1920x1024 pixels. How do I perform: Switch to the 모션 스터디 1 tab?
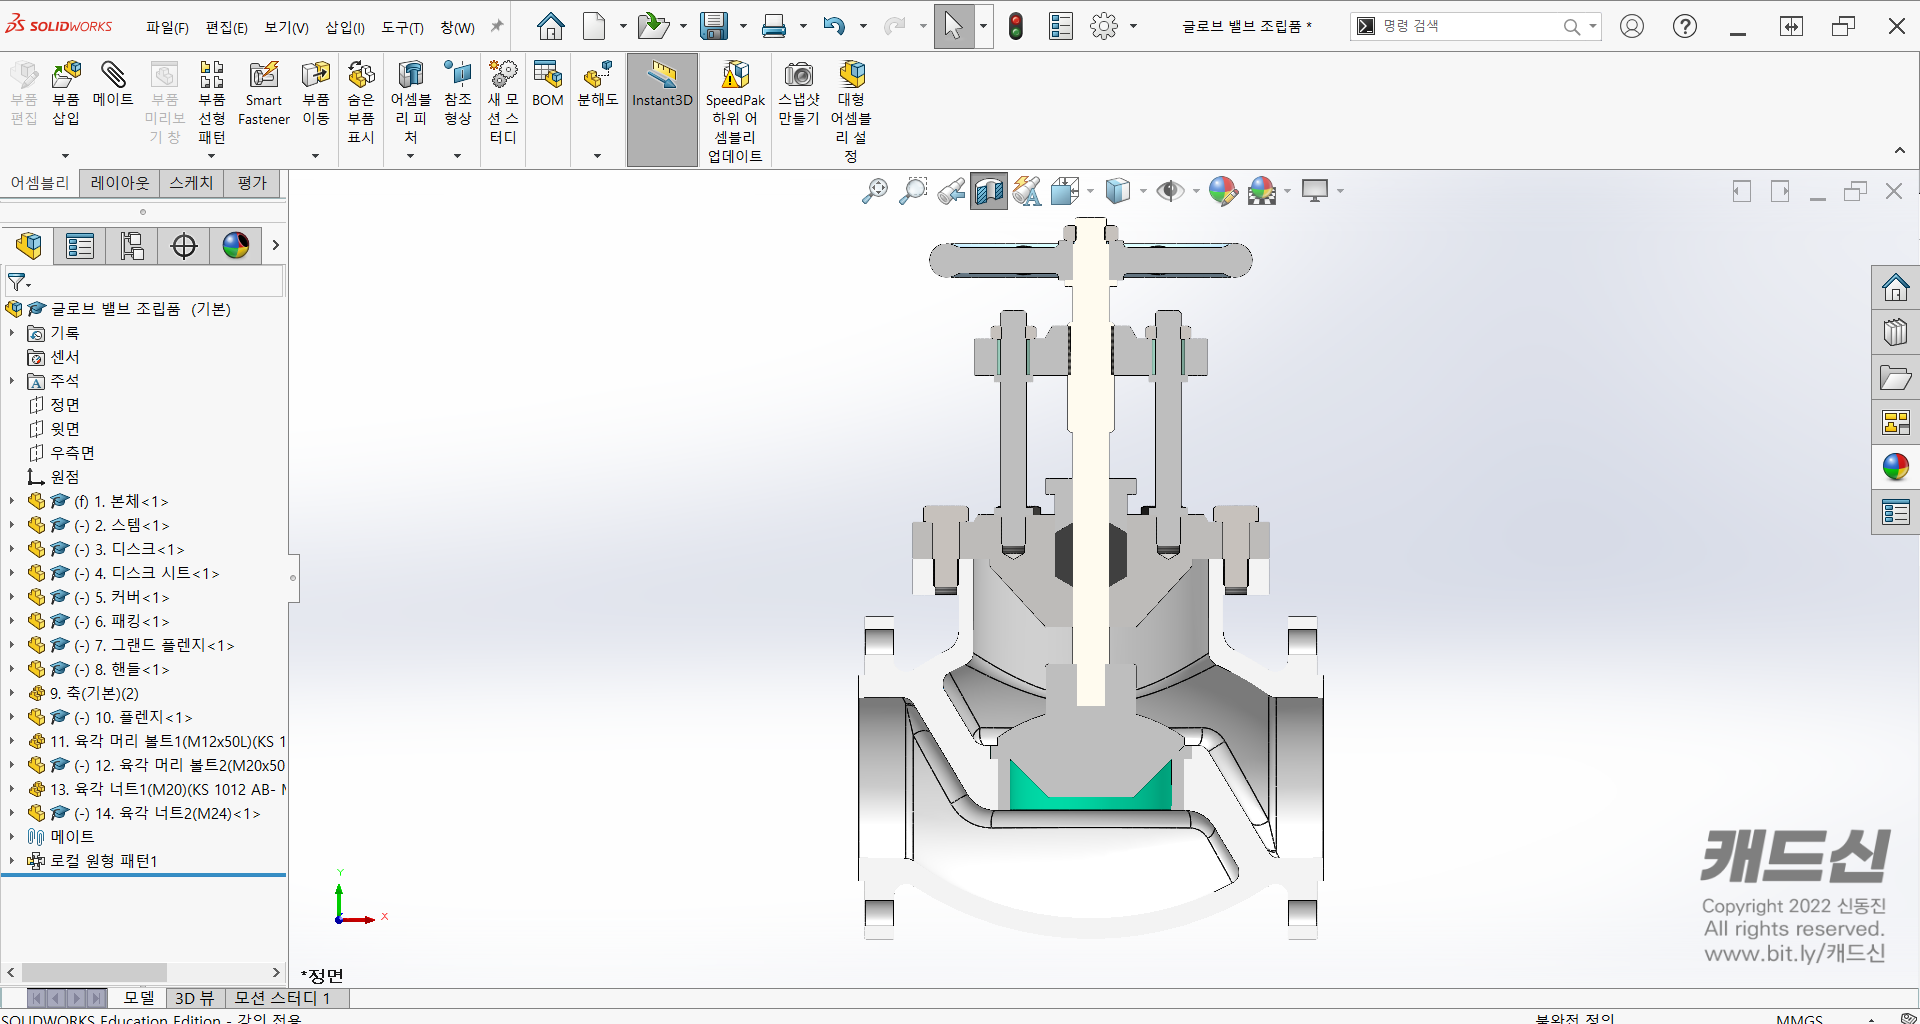pos(282,998)
